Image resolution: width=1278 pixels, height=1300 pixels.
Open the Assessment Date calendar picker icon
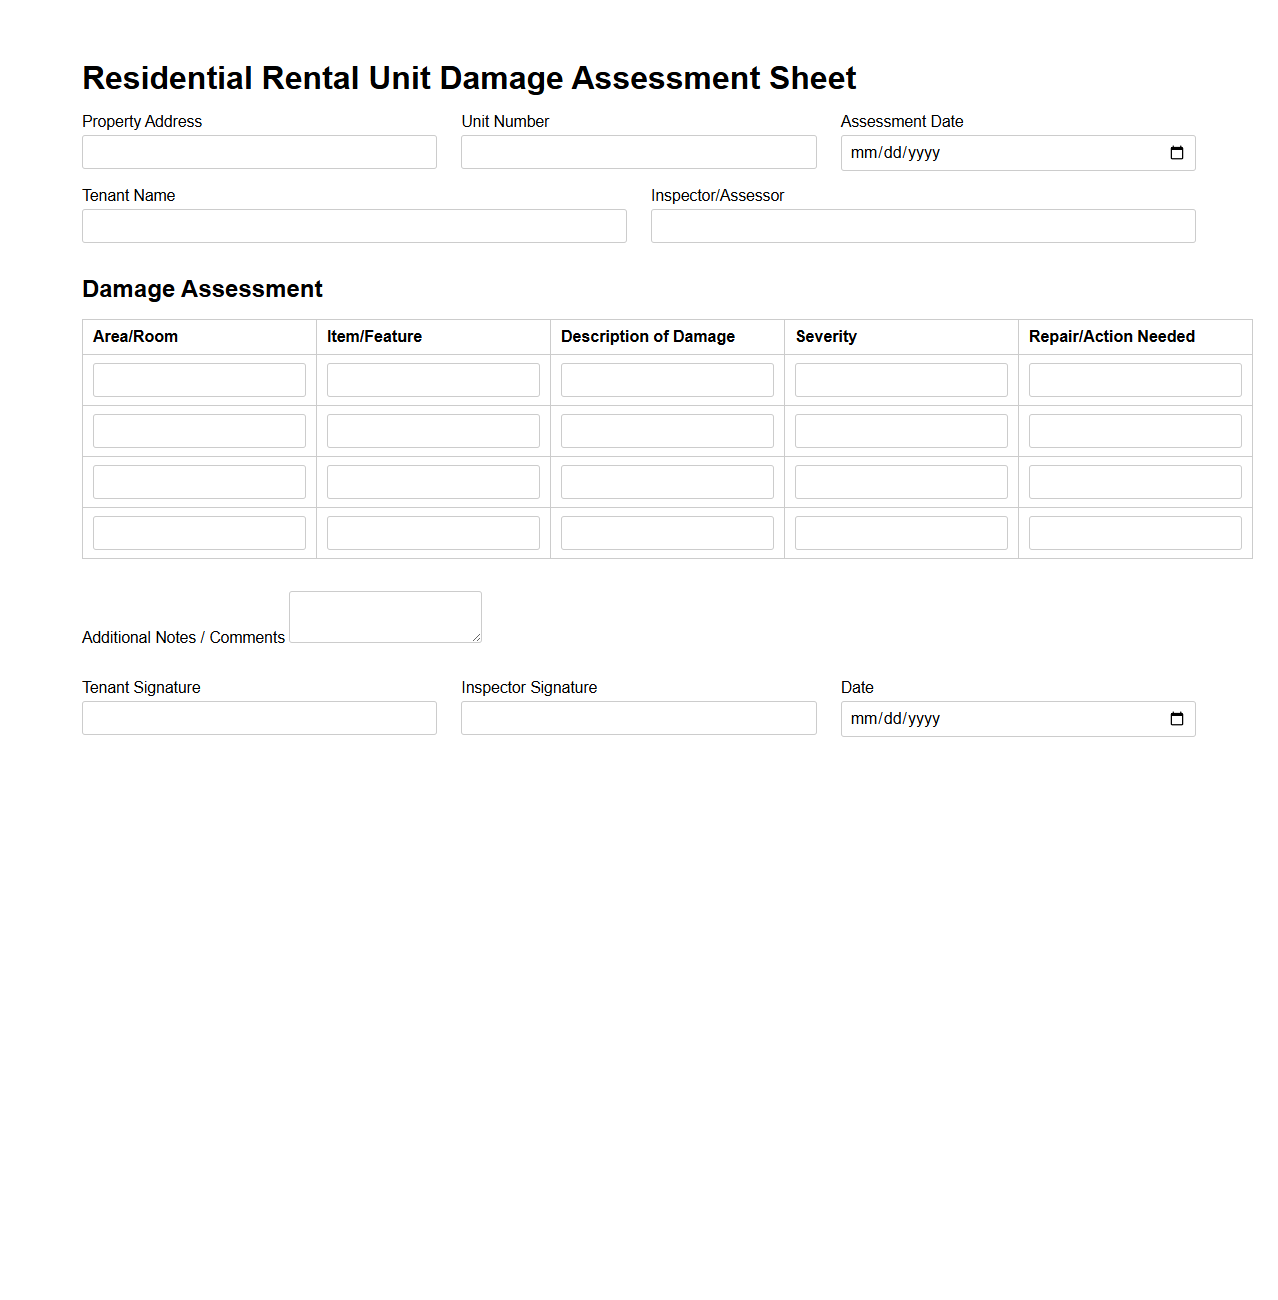[x=1175, y=152]
